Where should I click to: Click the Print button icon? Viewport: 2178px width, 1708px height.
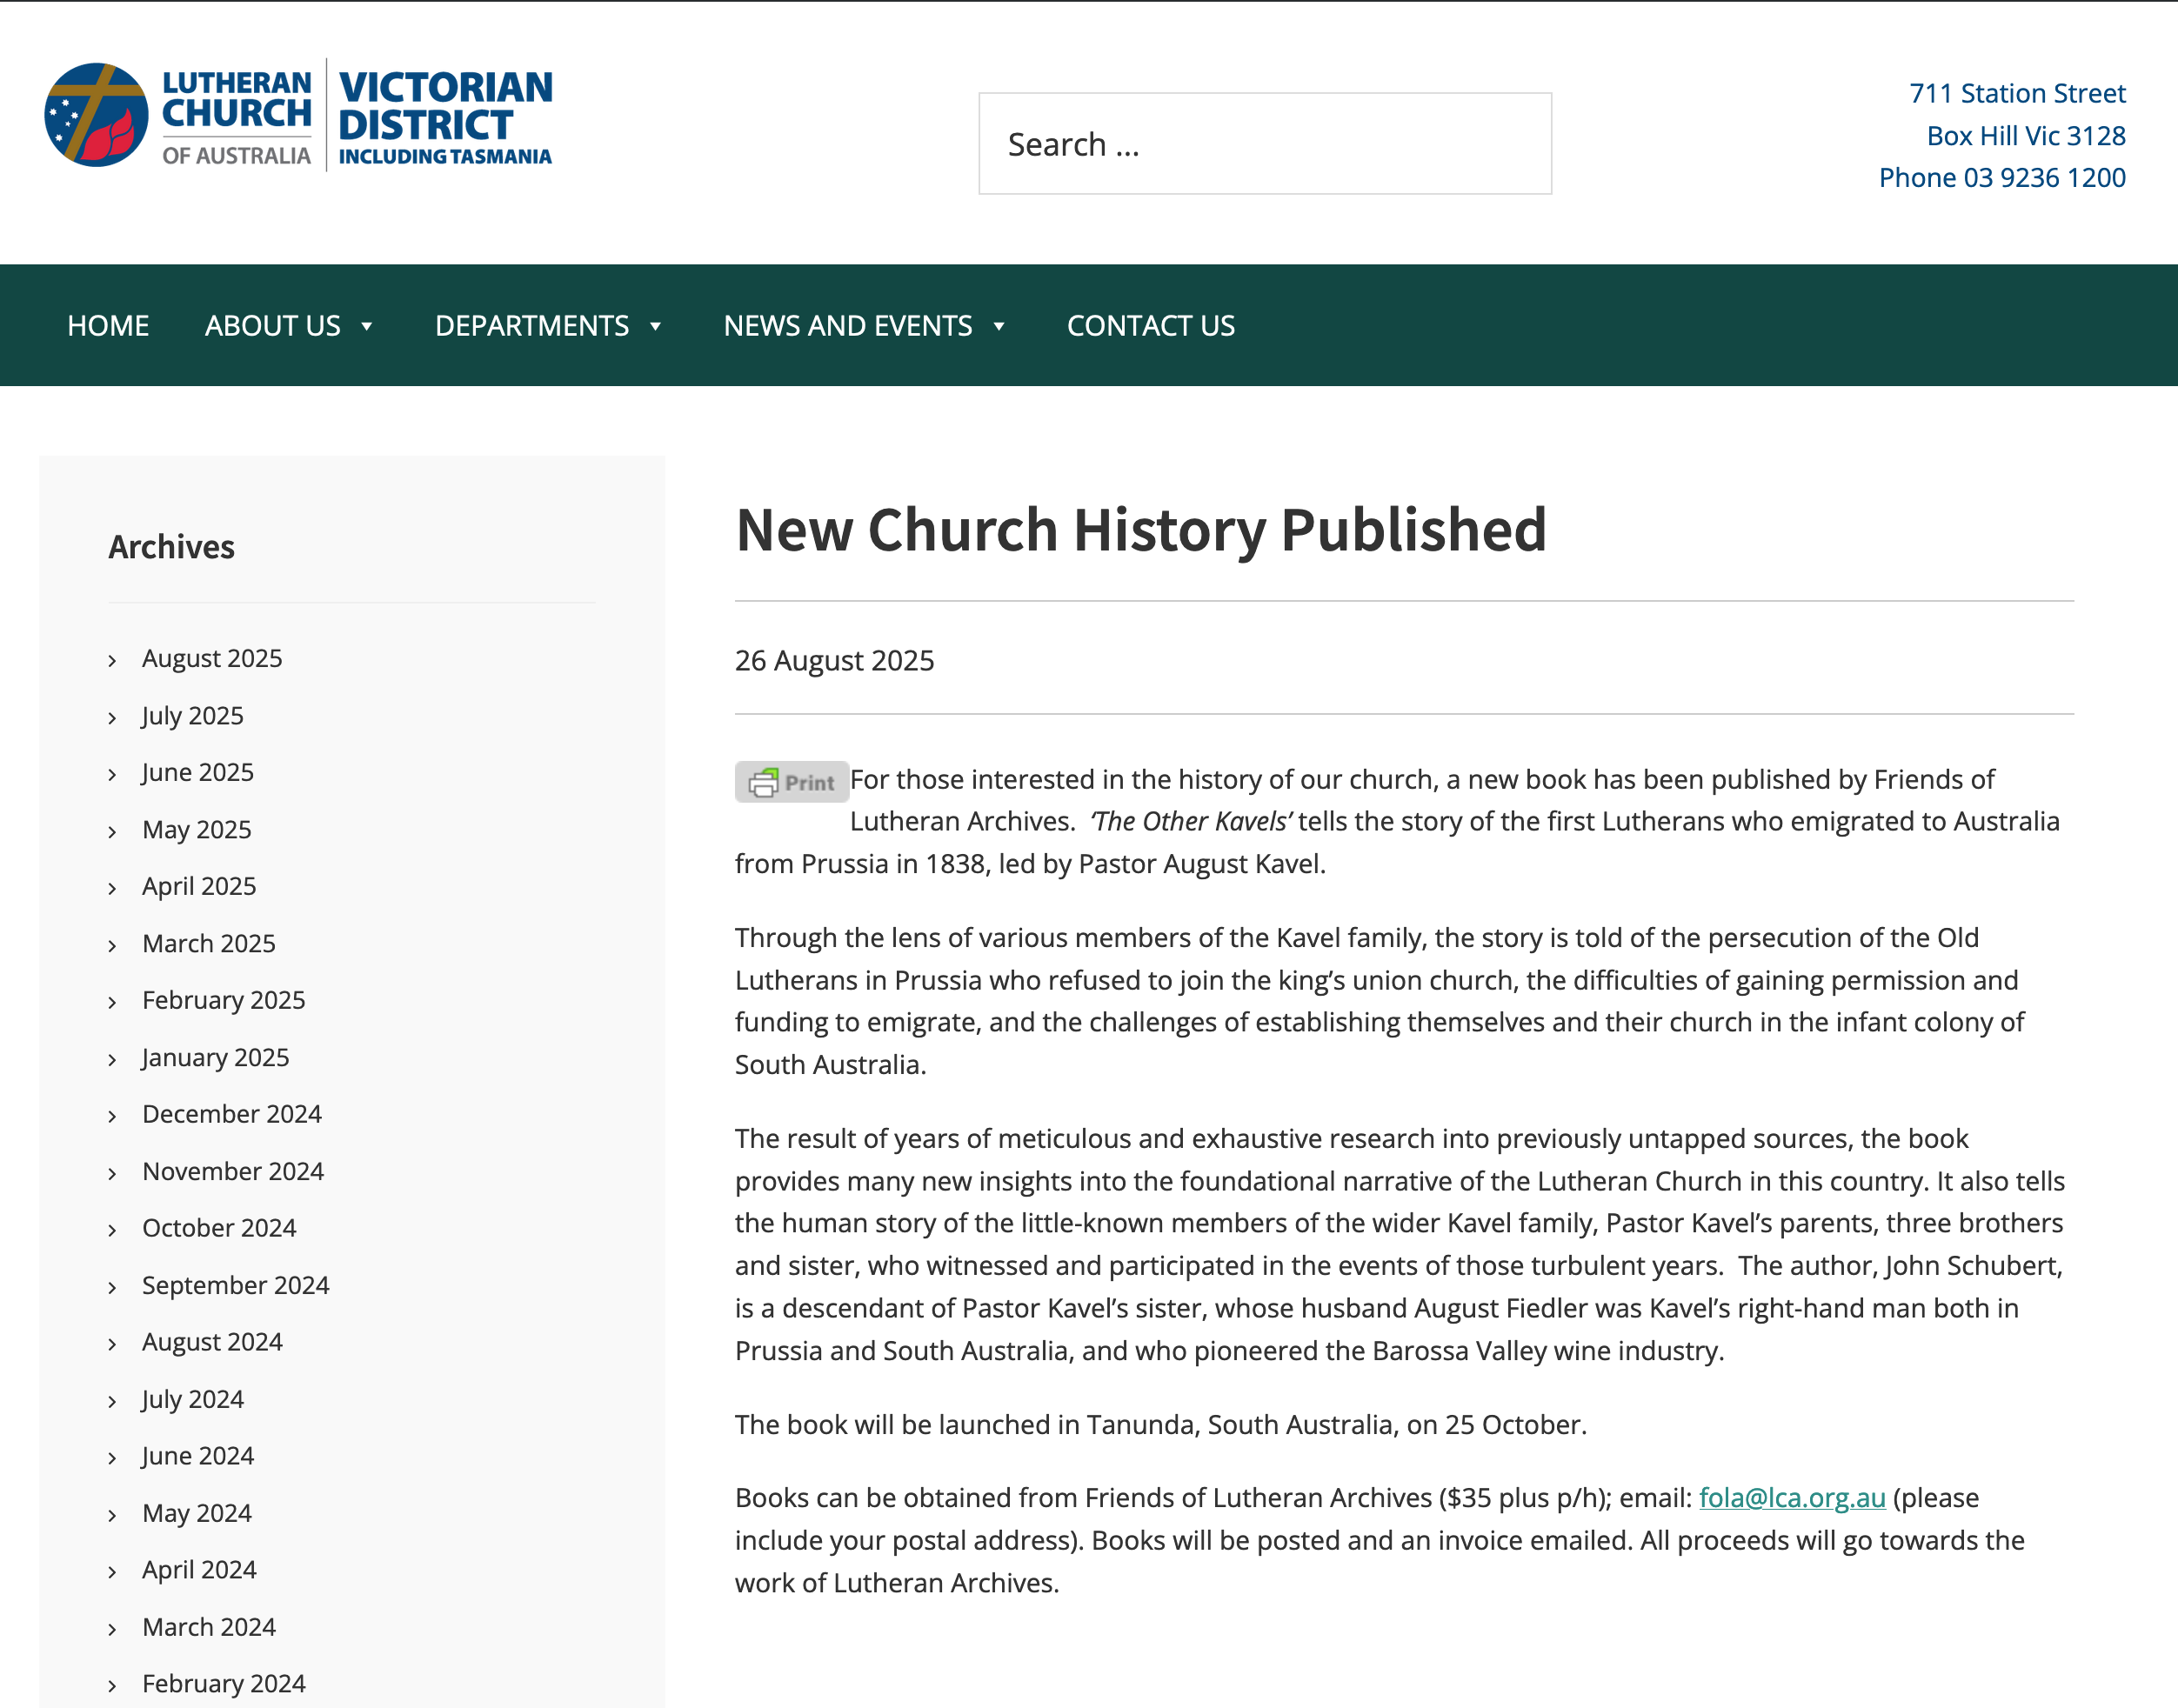(x=791, y=782)
